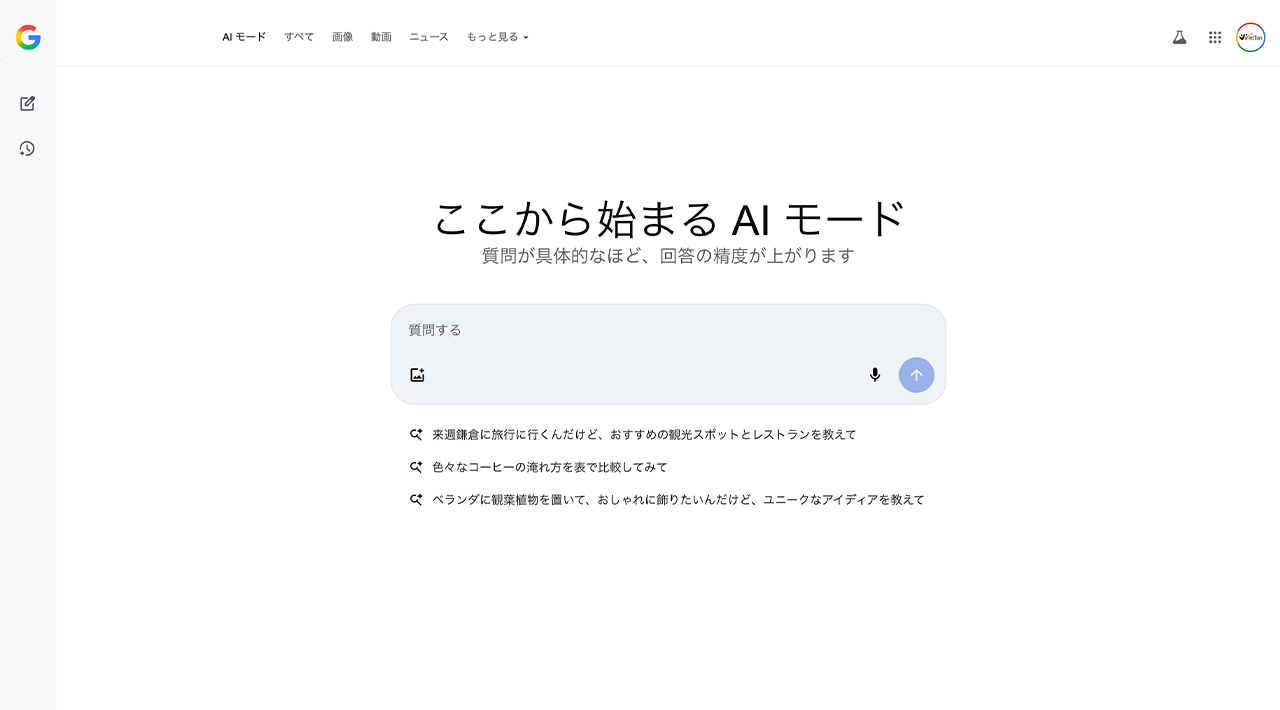Choose the 来週鎌倉に旅行 suggestion text
This screenshot has width=1280, height=710.
tap(644, 435)
